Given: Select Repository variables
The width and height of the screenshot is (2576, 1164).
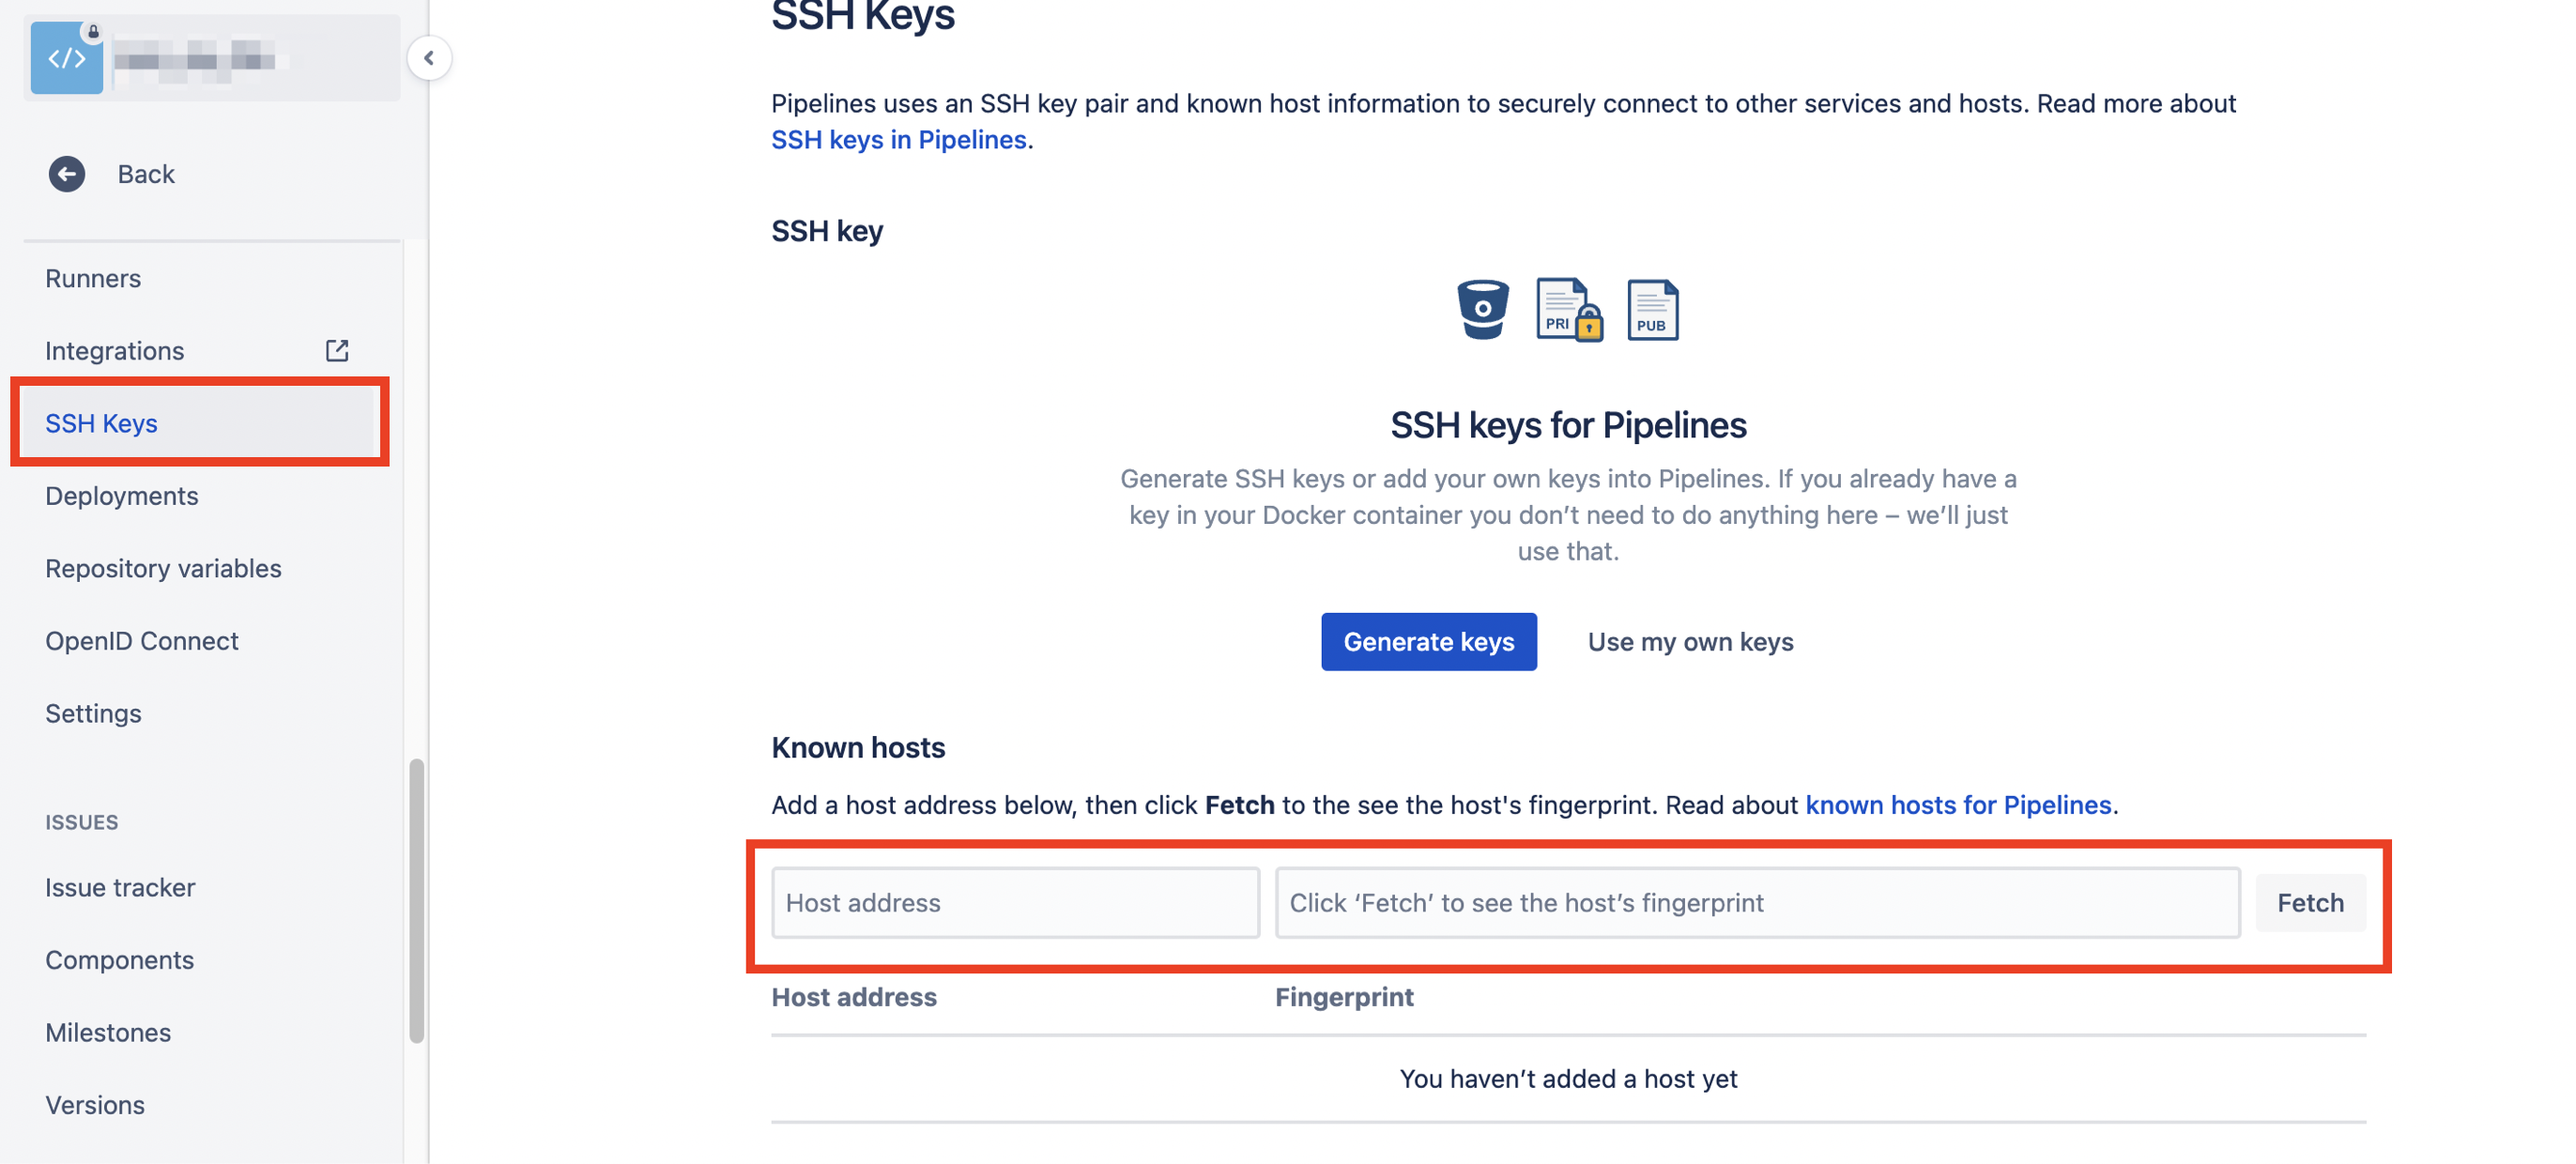Looking at the screenshot, I should (x=163, y=568).
